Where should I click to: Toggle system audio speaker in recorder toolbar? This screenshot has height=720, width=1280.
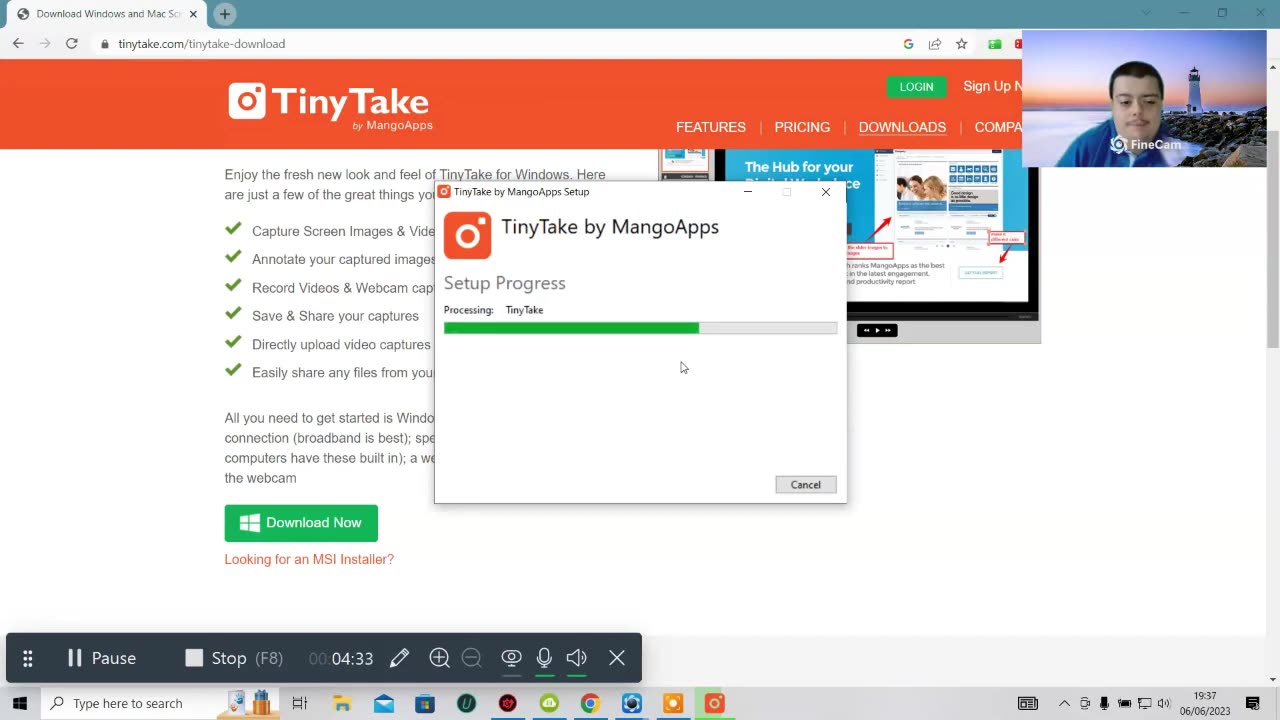(x=577, y=658)
